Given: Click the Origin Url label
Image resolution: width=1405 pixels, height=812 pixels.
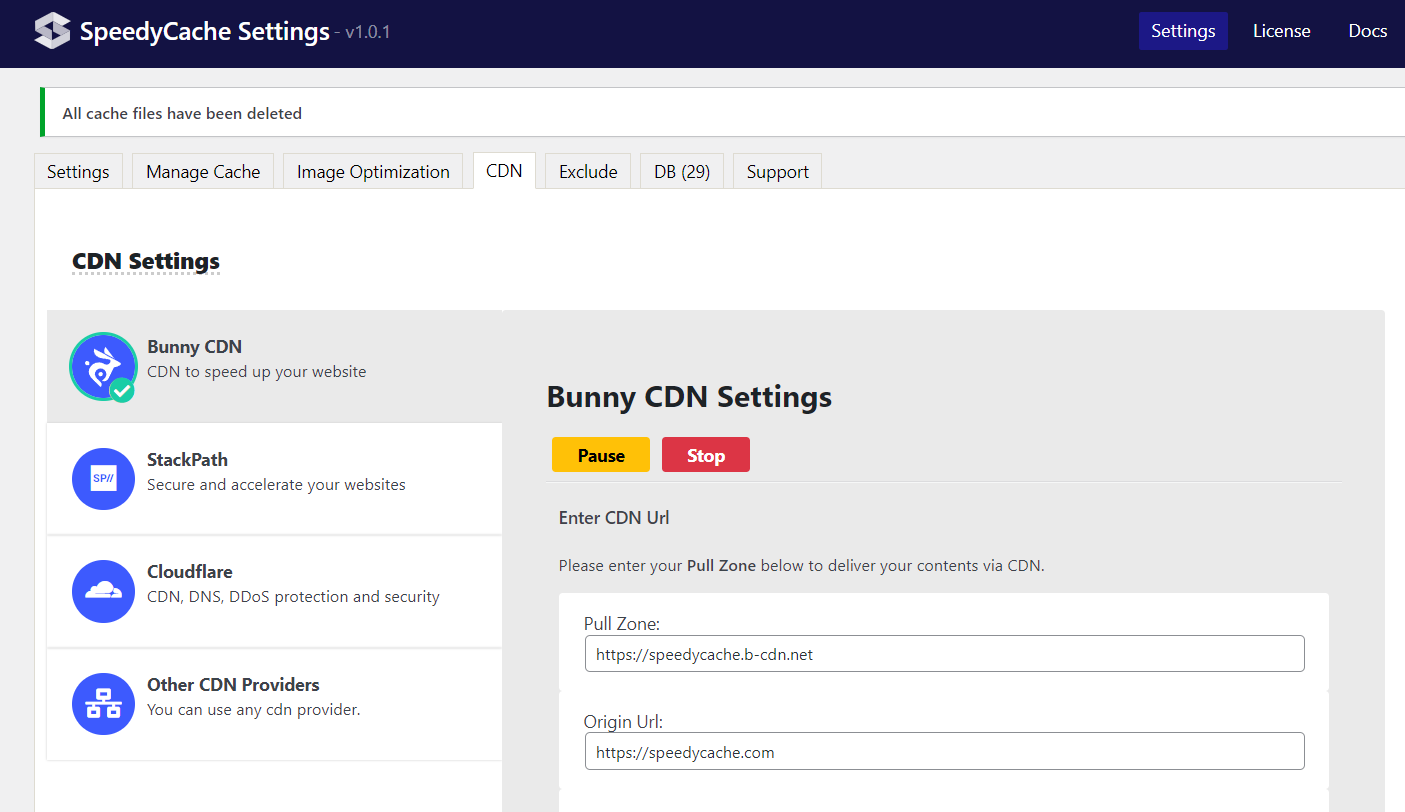Looking at the screenshot, I should pyautogui.click(x=624, y=722).
